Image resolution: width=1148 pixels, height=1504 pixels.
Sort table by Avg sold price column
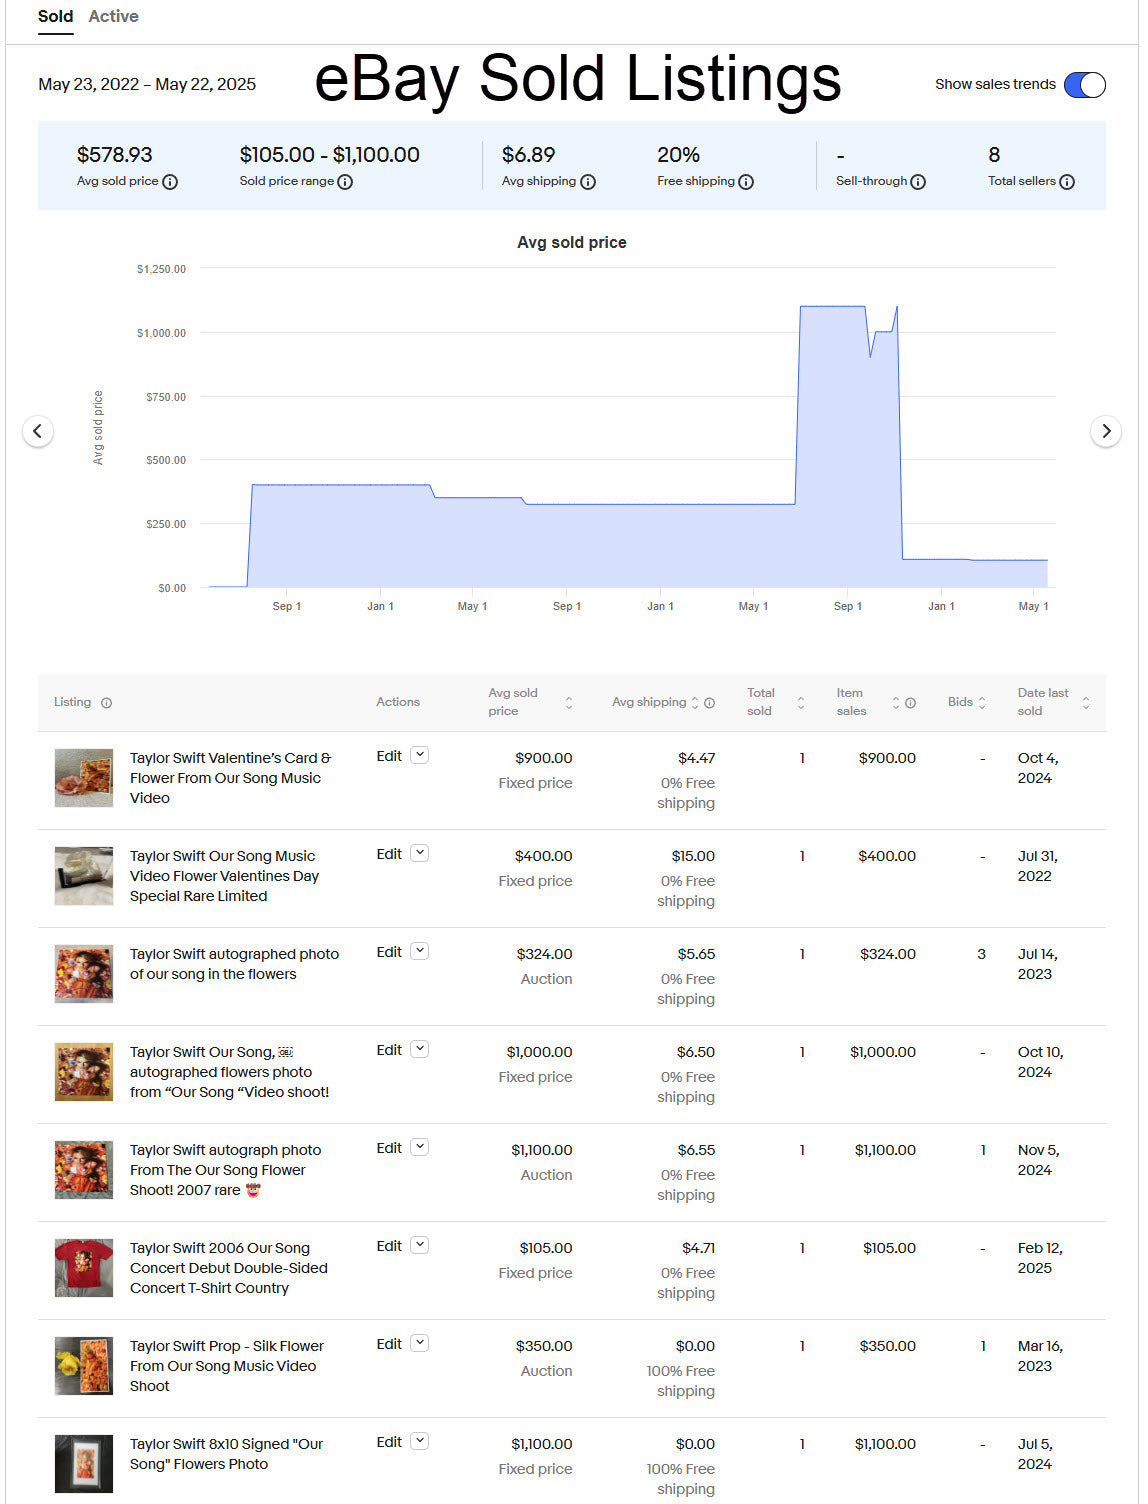point(568,703)
